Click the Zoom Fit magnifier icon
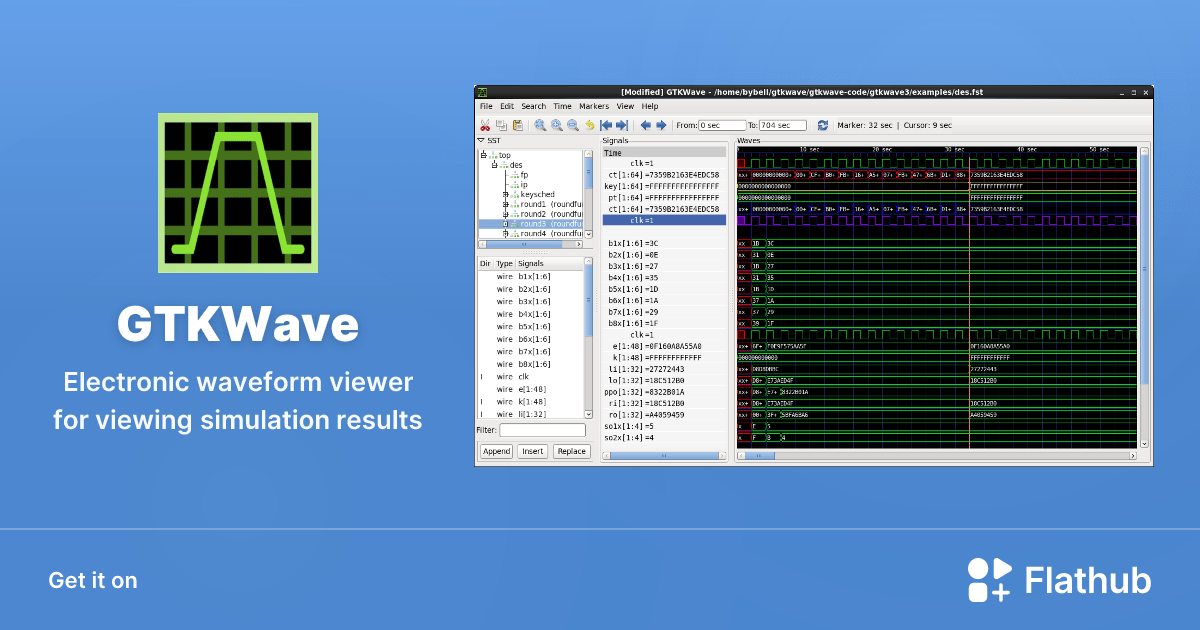The width and height of the screenshot is (1200, 630). click(x=540, y=125)
